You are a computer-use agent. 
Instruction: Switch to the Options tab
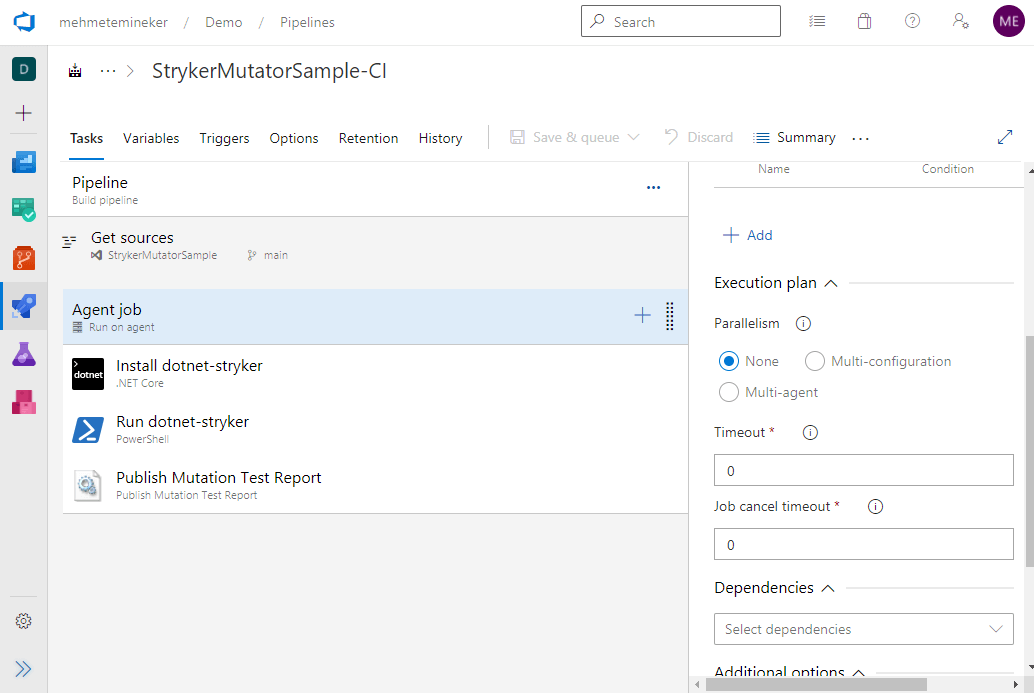pyautogui.click(x=293, y=138)
